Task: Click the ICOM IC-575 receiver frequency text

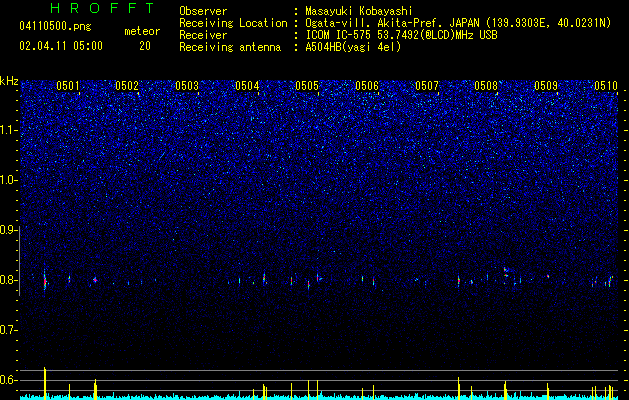Action: click(x=401, y=35)
